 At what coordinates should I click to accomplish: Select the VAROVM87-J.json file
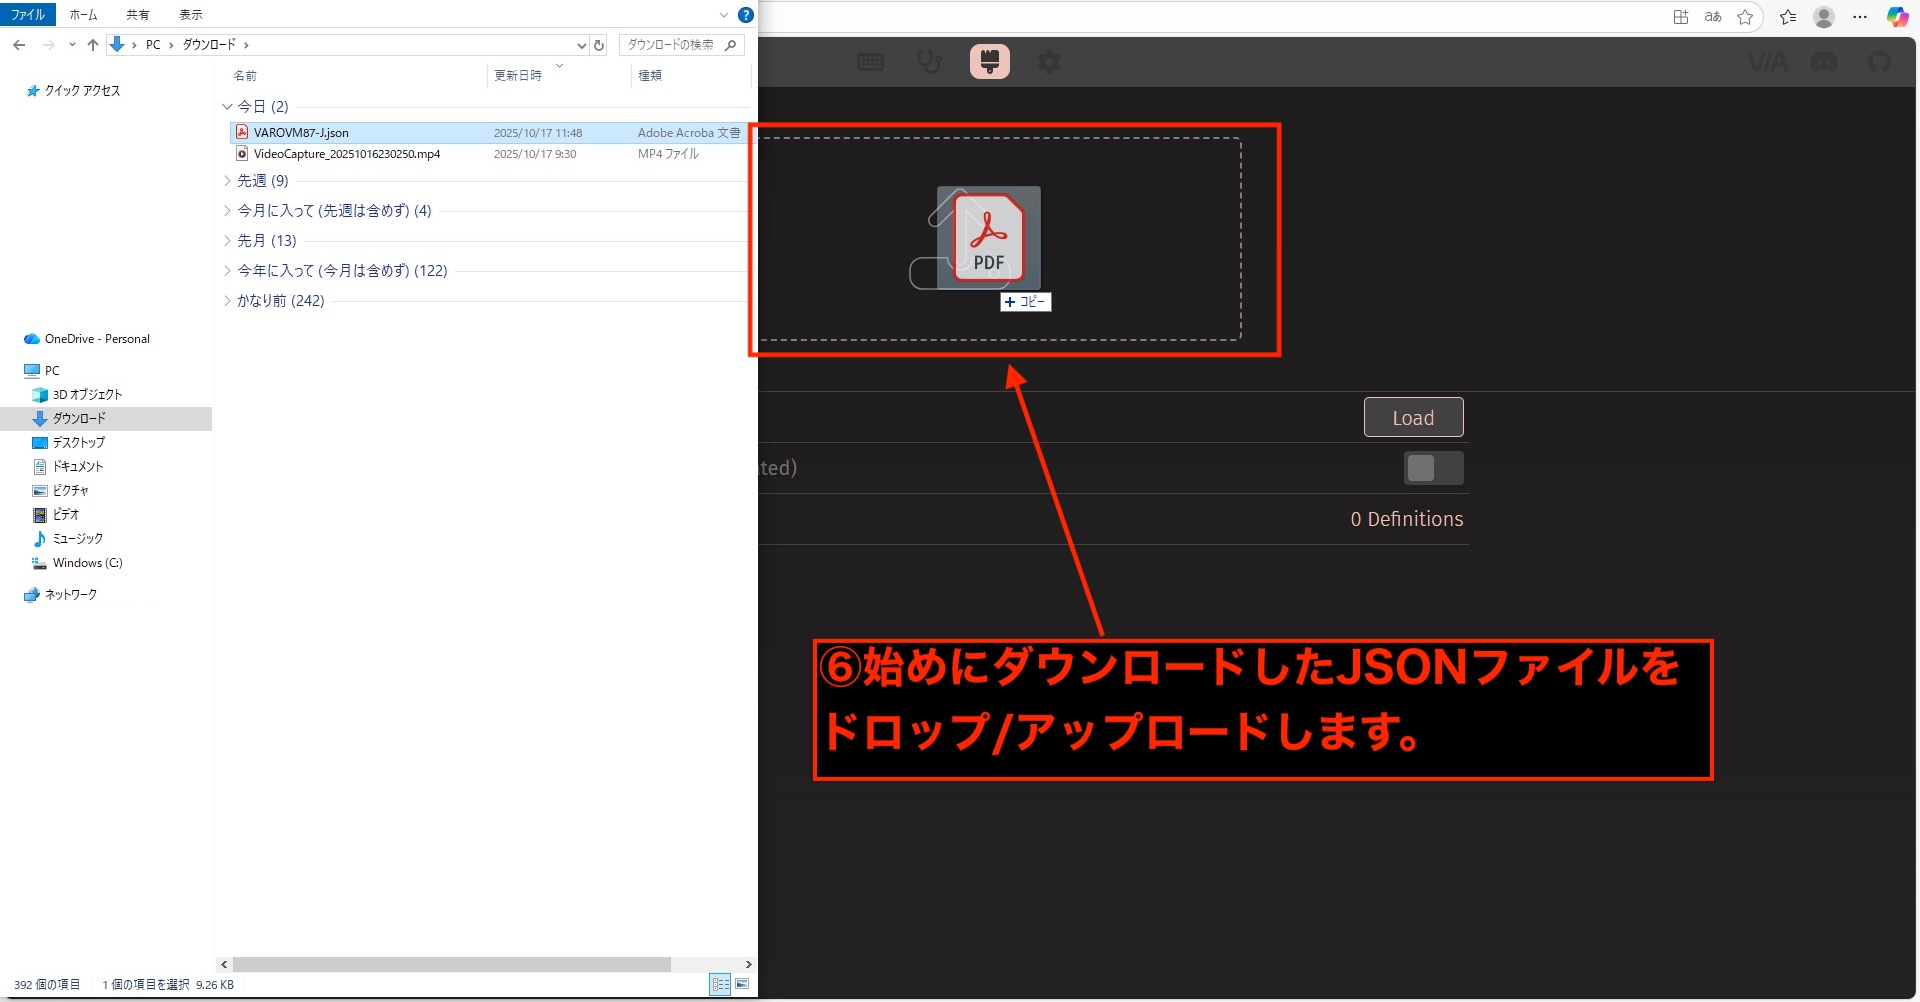point(301,133)
